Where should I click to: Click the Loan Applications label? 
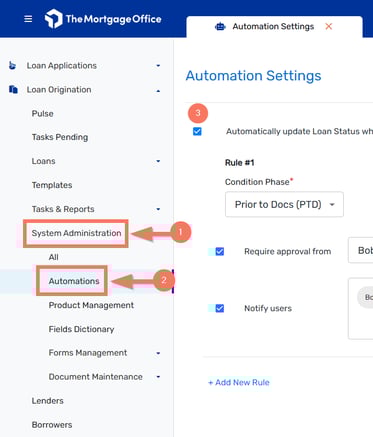click(x=62, y=66)
